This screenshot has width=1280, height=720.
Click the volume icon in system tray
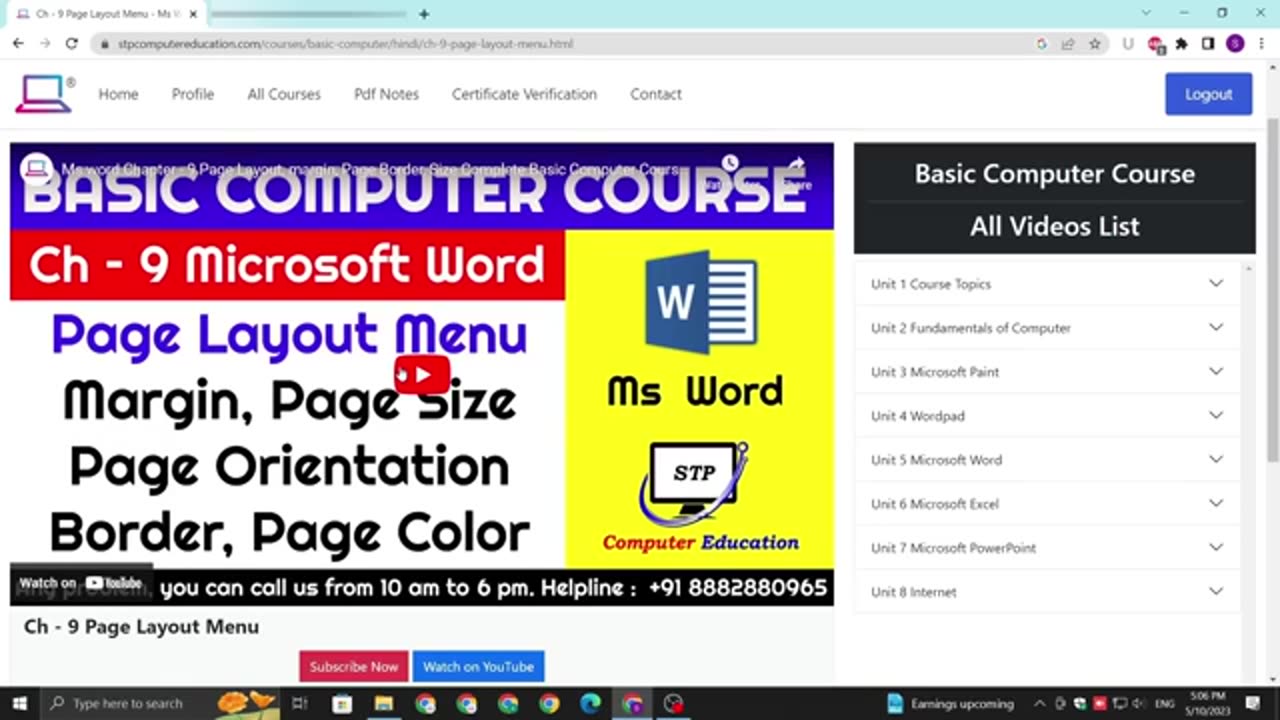pos(1140,703)
